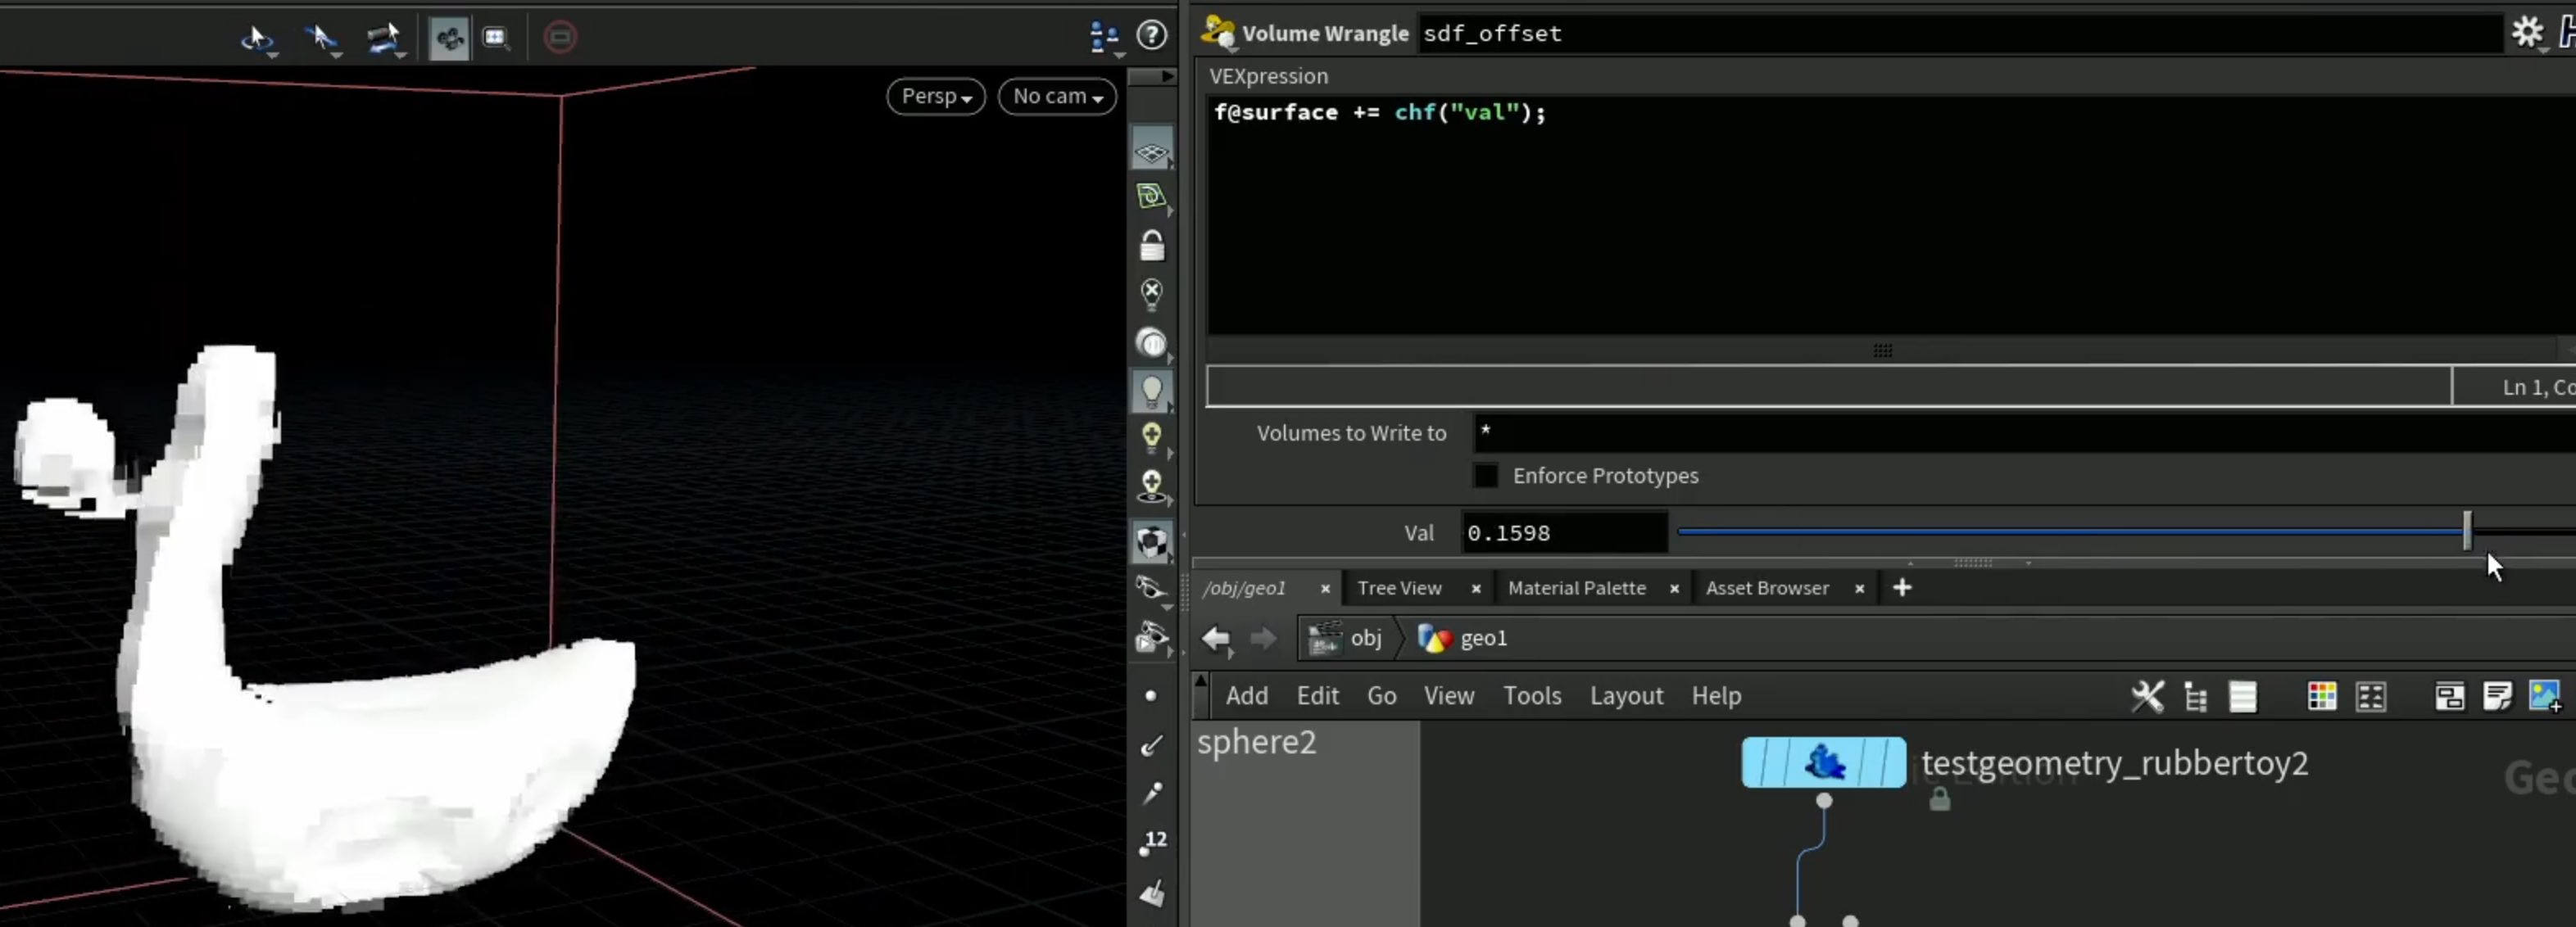The image size is (2576, 927).
Task: Open the network editor View menu
Action: coord(1448,696)
